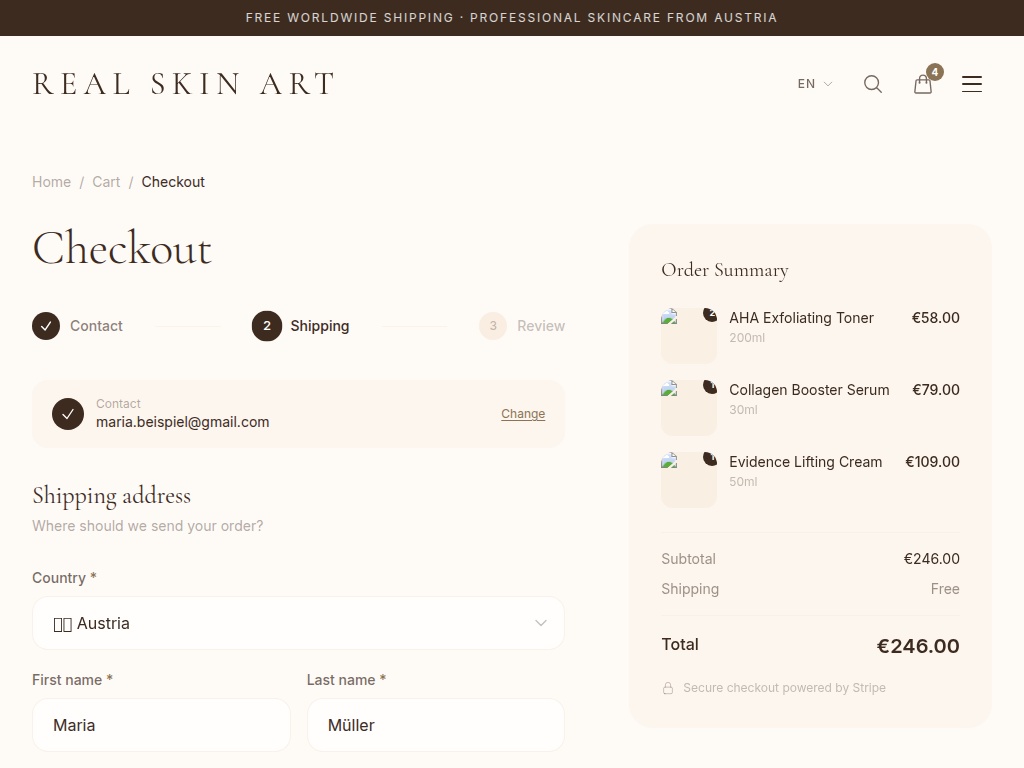Click the chevron arrow in Country field

point(541,623)
